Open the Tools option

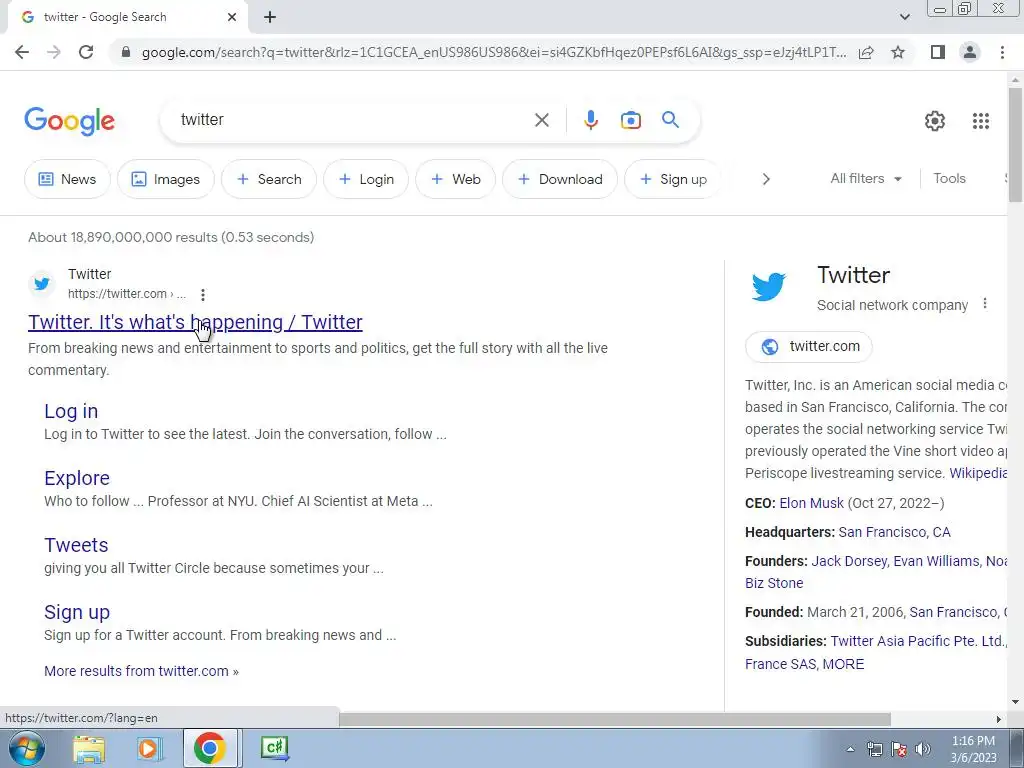(949, 178)
